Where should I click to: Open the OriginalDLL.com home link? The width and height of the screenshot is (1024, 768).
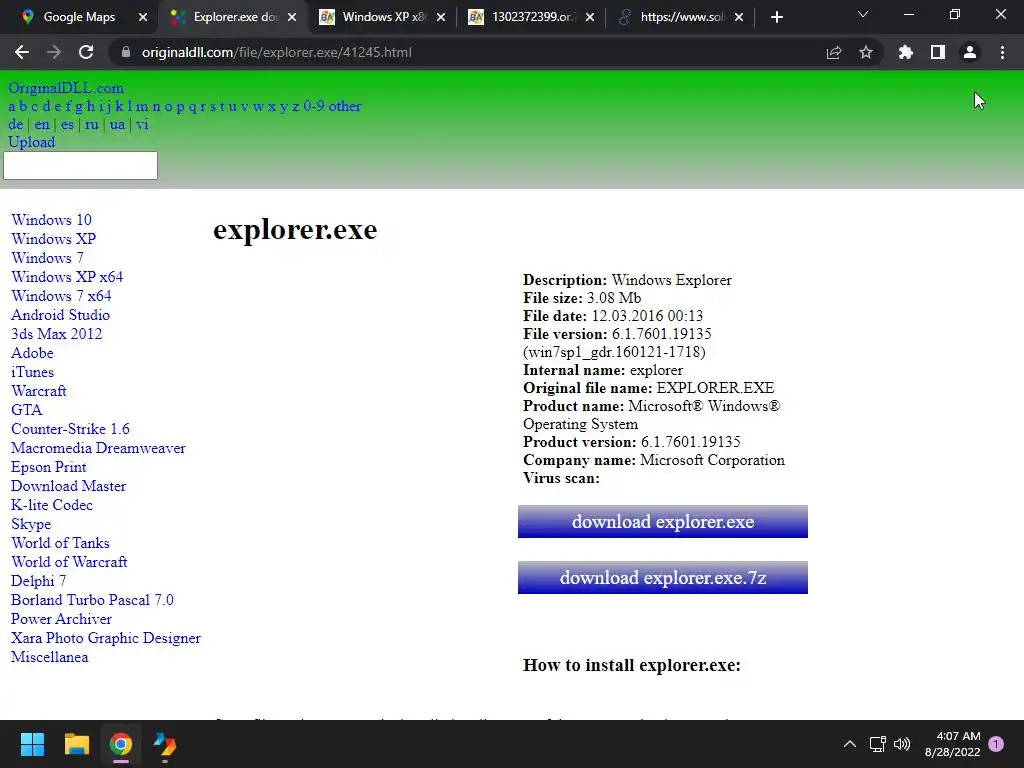[x=66, y=88]
